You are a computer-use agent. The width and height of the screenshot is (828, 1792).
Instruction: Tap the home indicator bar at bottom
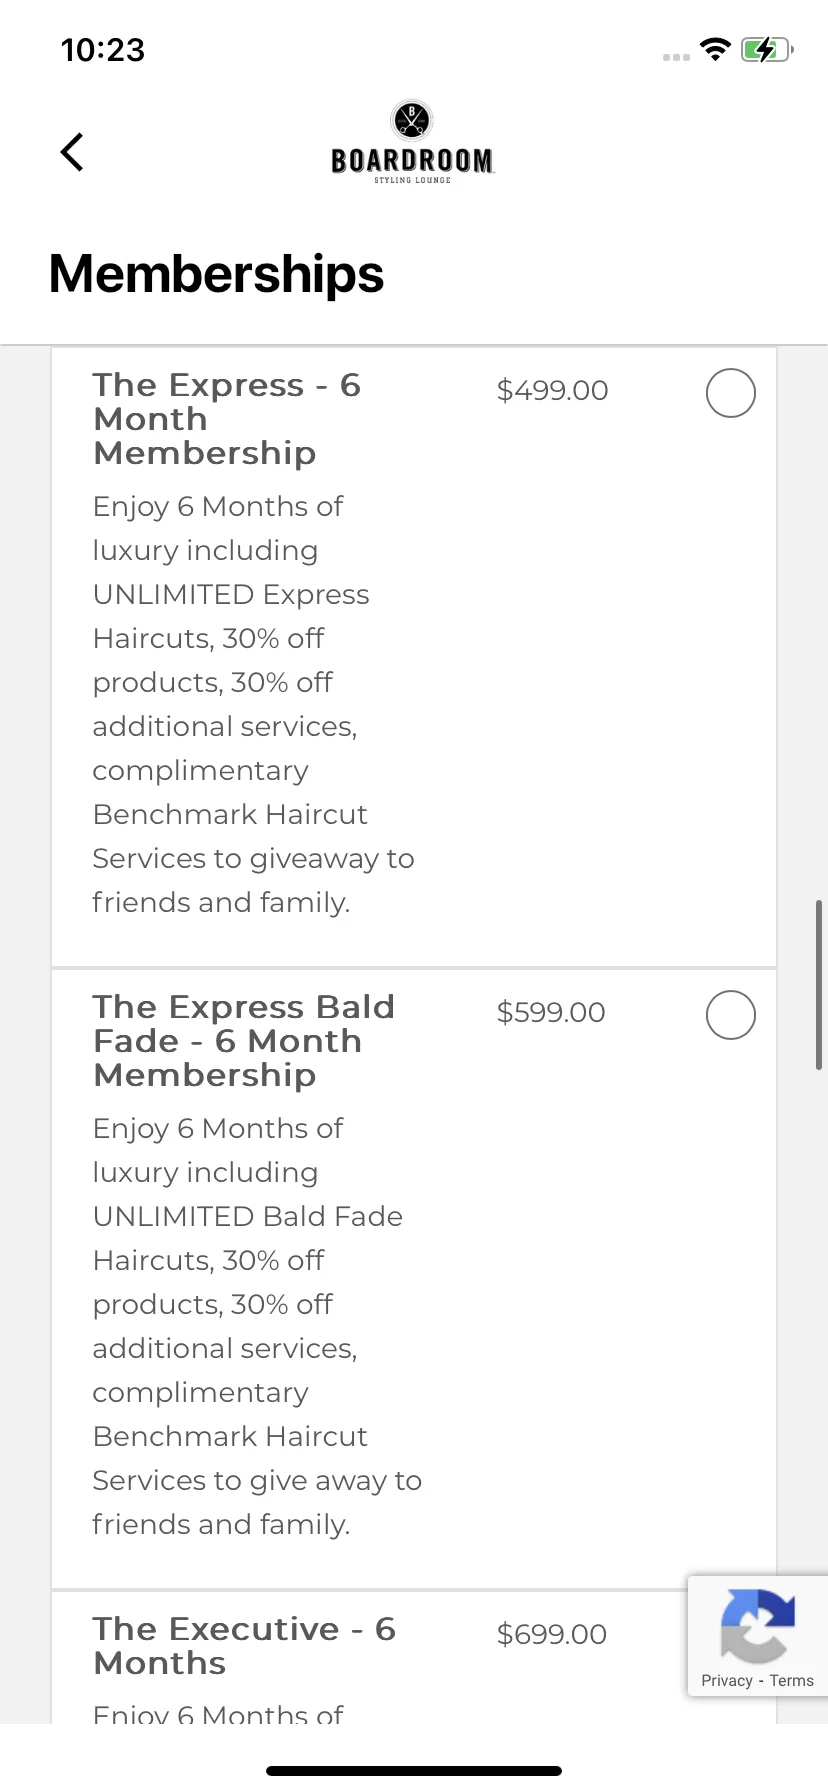[x=414, y=1770]
